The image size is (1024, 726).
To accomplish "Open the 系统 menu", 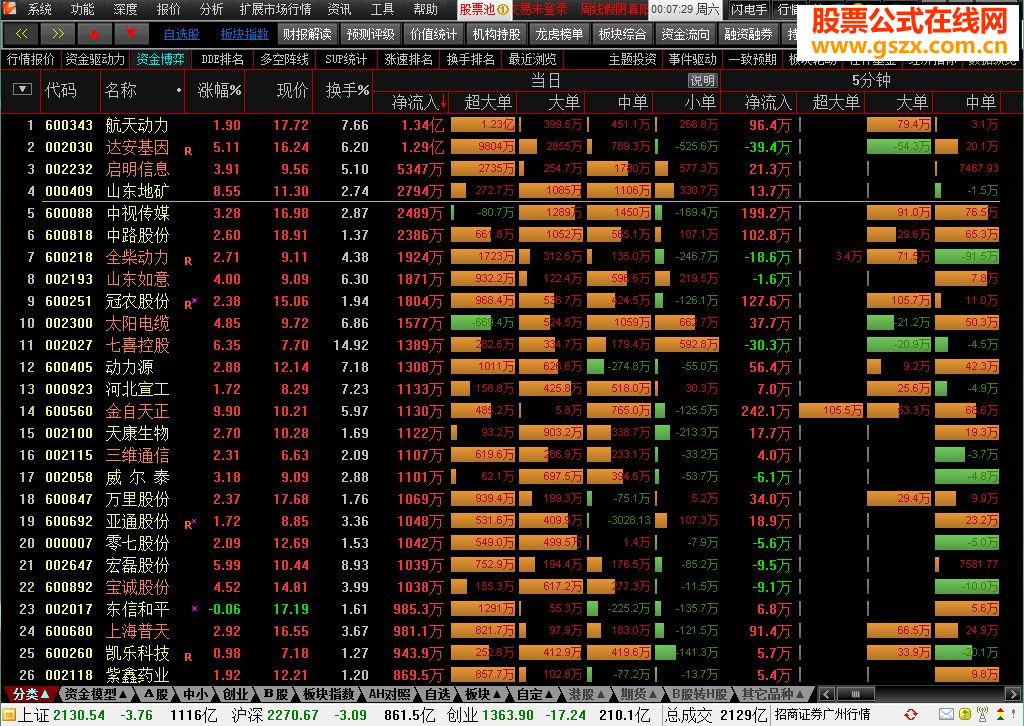I will (40, 9).
